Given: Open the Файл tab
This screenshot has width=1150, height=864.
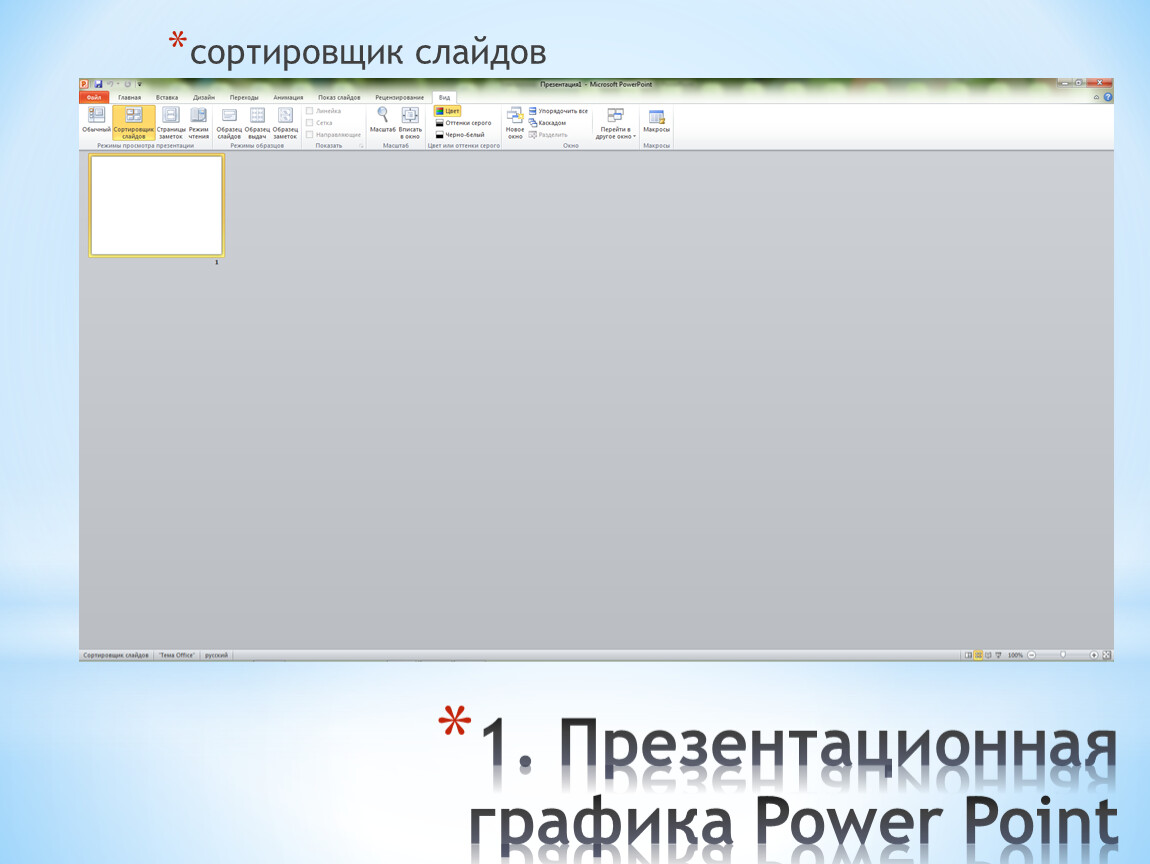Looking at the screenshot, I should pyautogui.click(x=94, y=97).
